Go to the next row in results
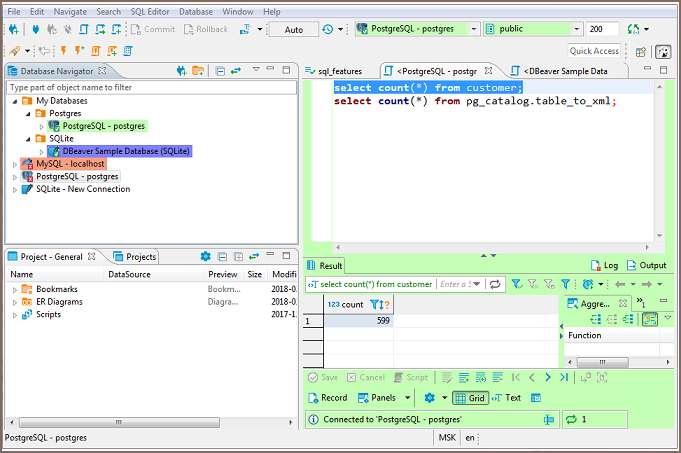 548,377
